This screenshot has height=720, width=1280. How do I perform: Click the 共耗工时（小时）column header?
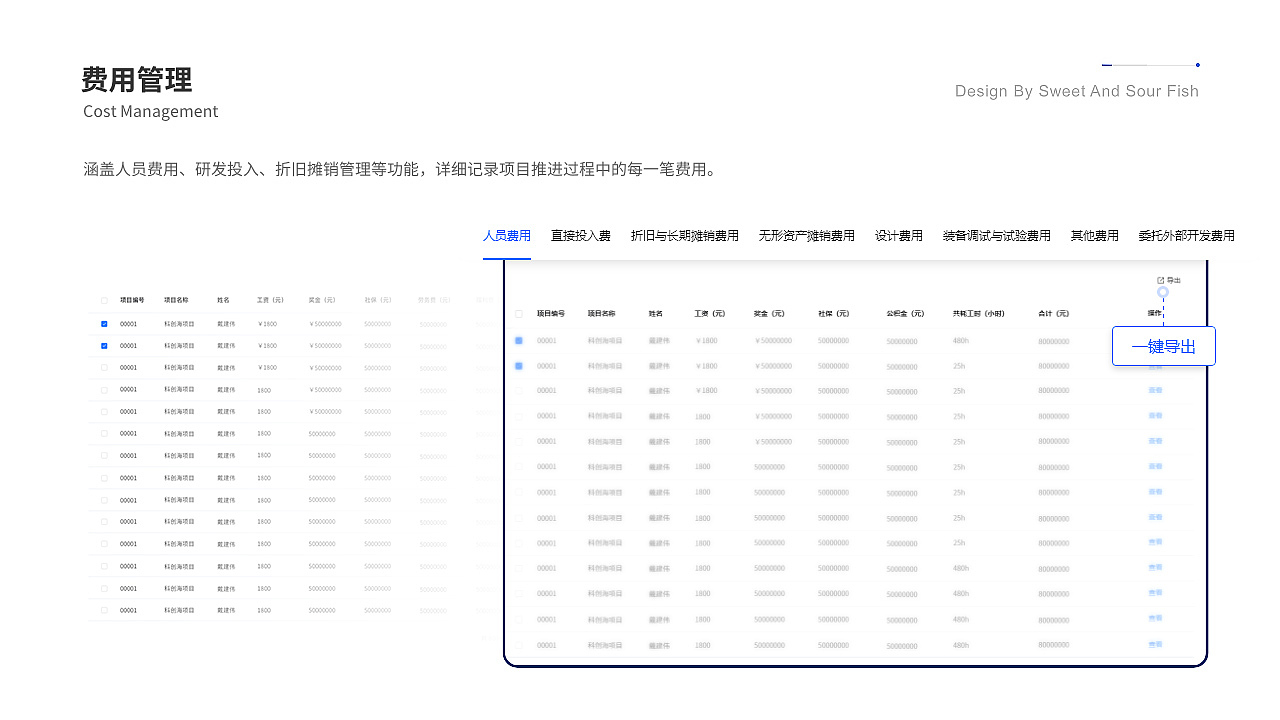978,312
